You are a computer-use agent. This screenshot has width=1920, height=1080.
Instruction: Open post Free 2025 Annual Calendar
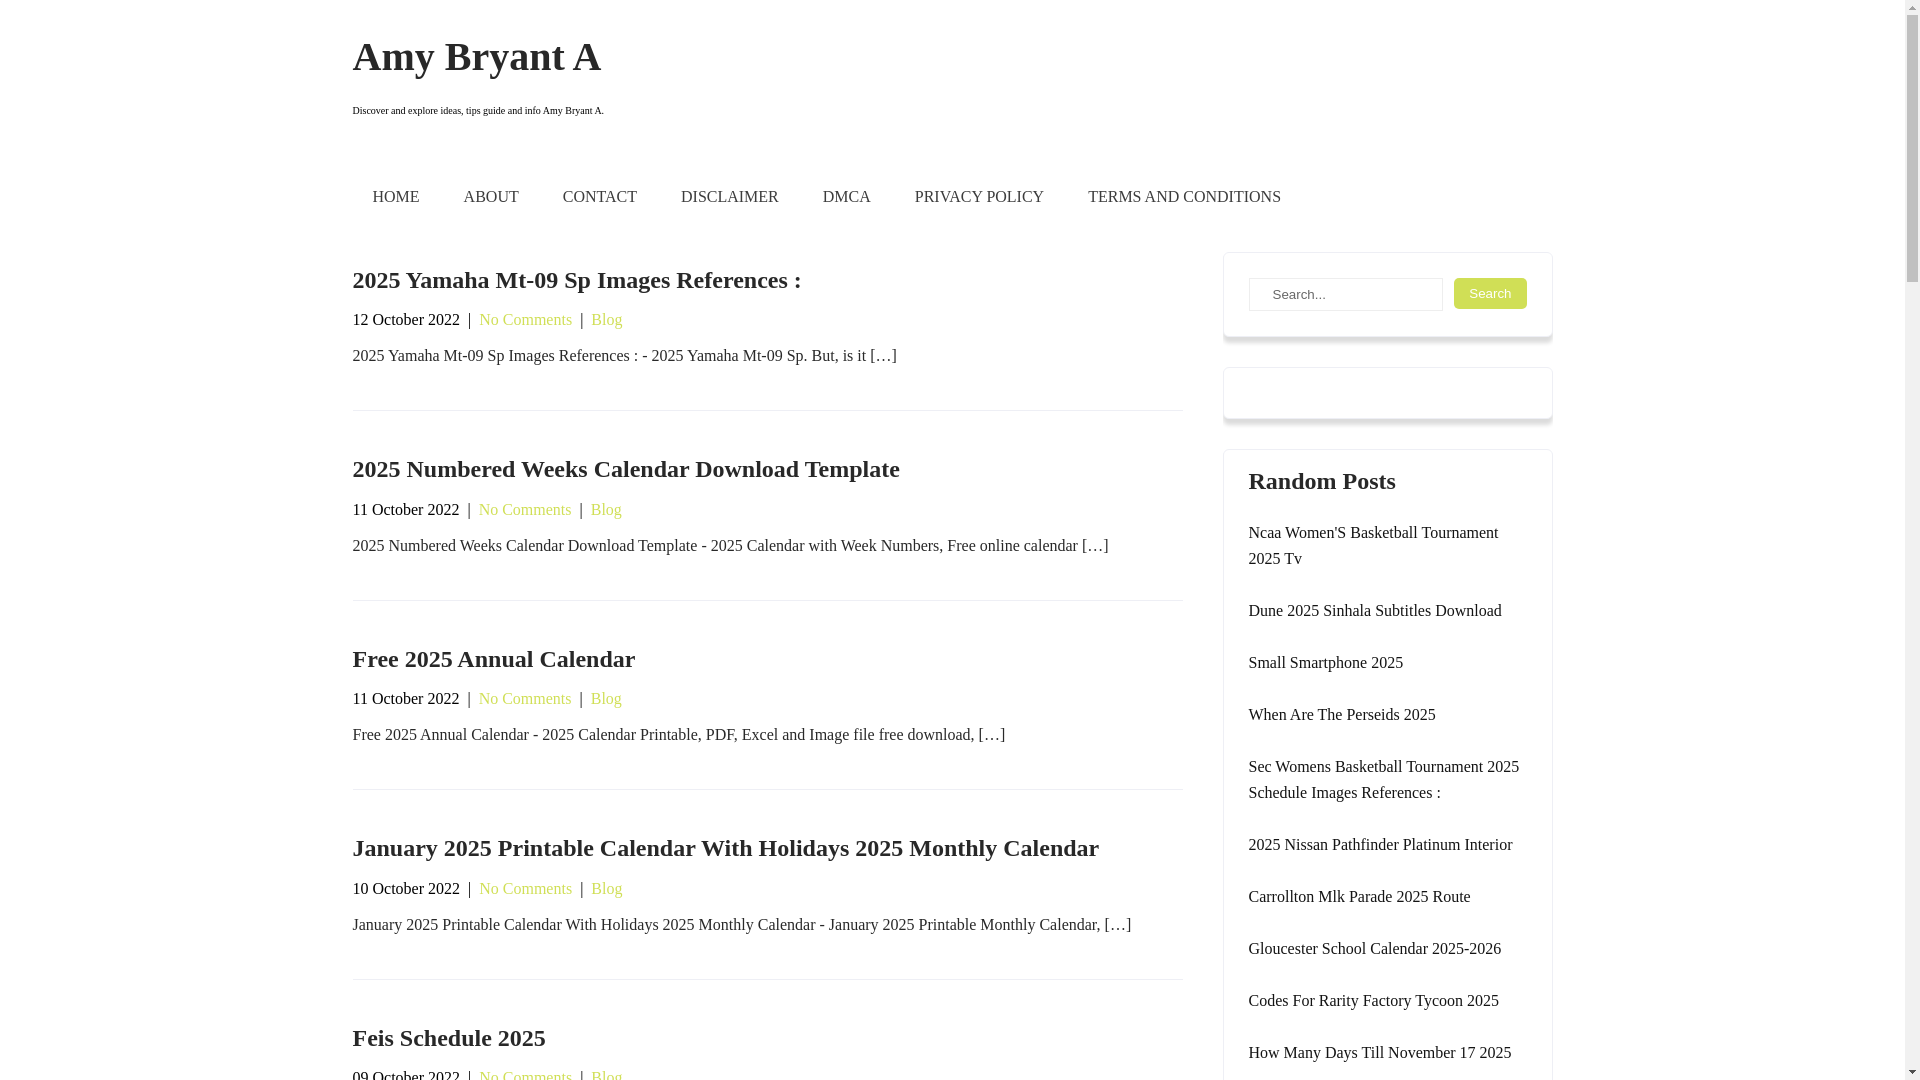493,659
